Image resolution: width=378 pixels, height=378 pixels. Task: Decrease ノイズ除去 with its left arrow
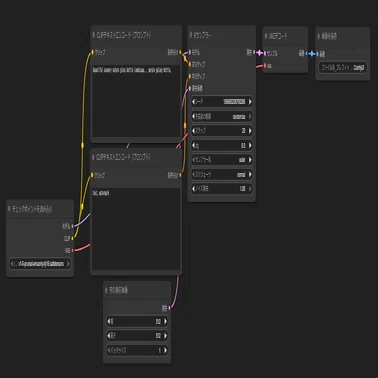click(x=194, y=189)
